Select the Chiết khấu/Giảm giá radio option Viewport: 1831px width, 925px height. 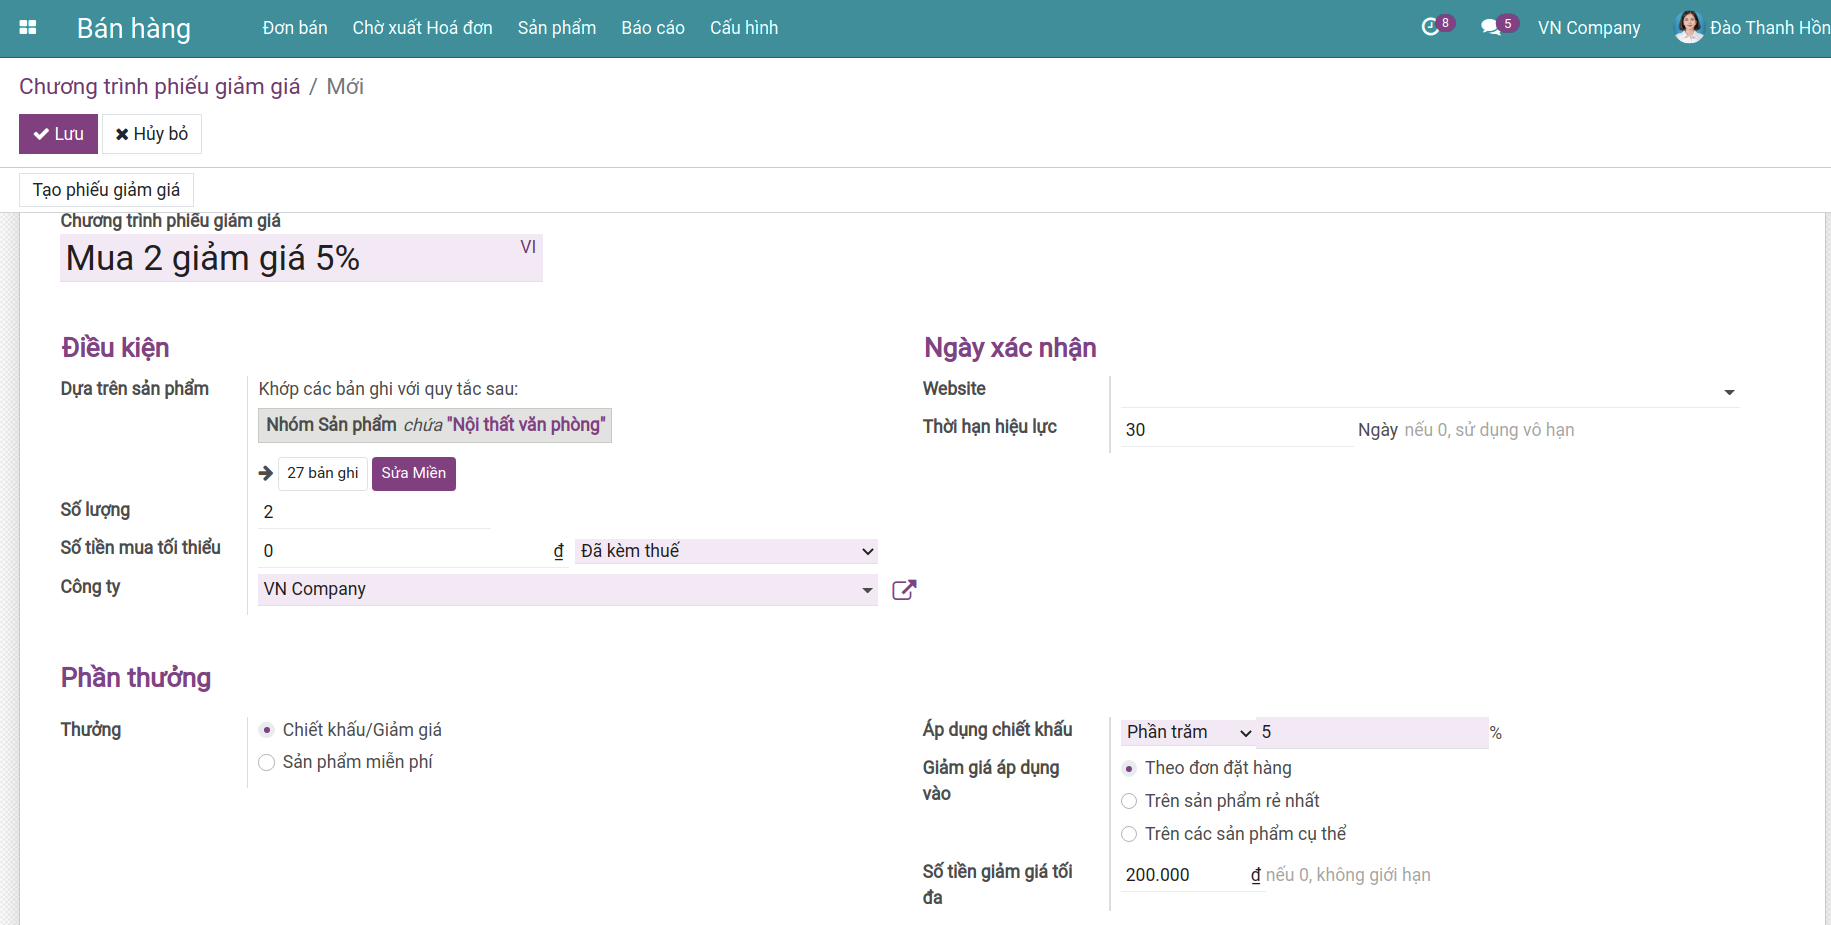[x=267, y=730]
